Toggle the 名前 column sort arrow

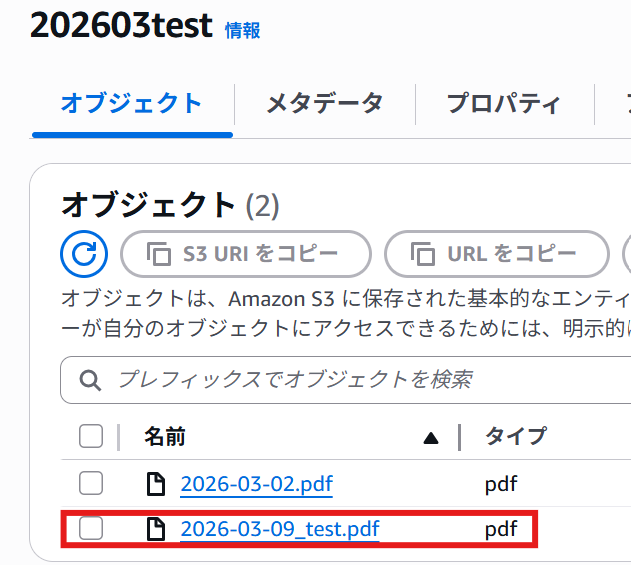[431, 438]
